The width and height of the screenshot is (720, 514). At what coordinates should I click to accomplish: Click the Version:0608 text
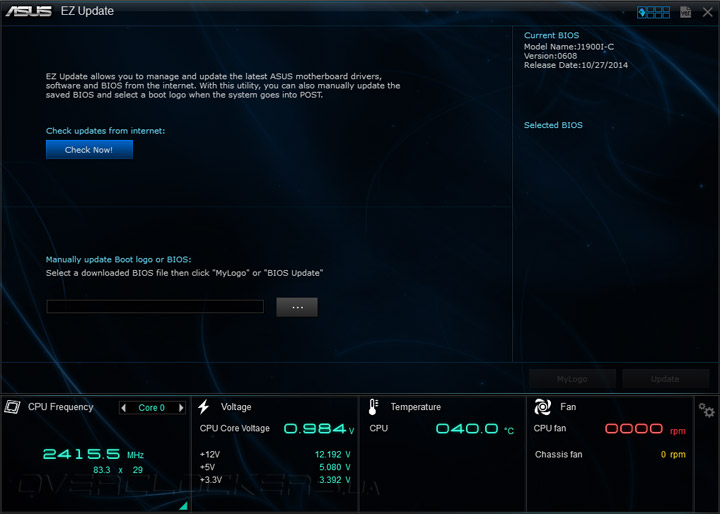click(551, 56)
